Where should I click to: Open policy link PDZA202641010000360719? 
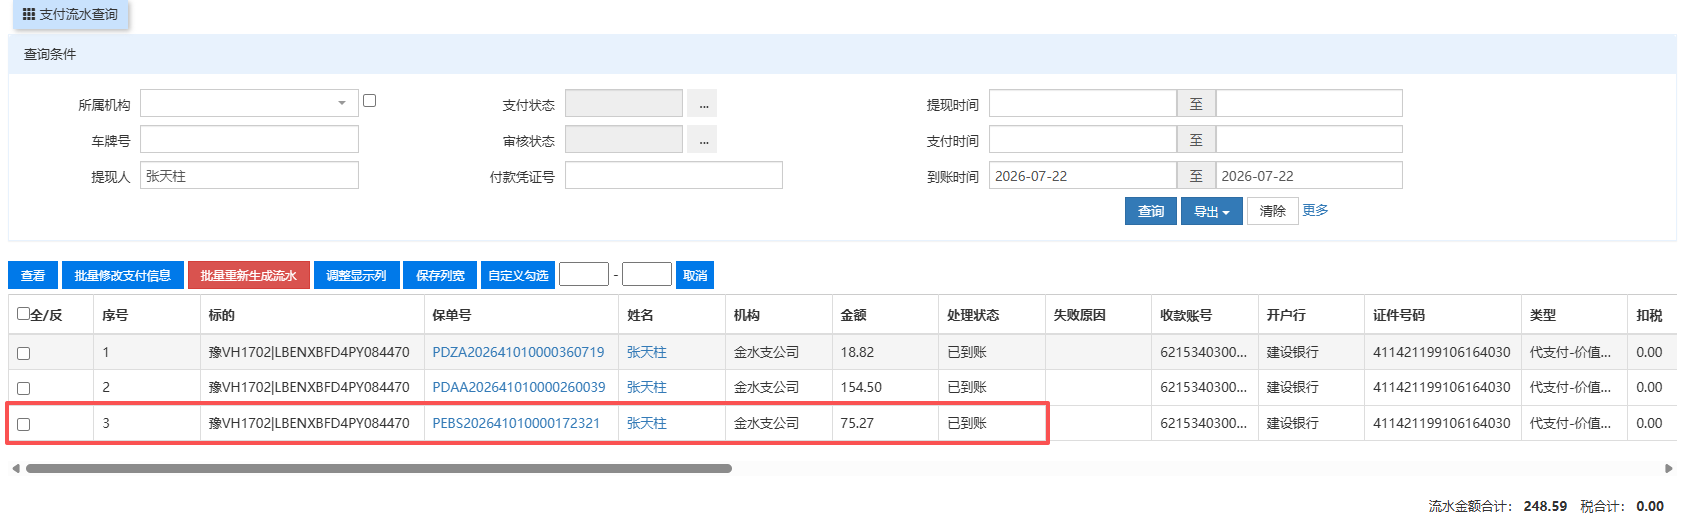point(518,352)
